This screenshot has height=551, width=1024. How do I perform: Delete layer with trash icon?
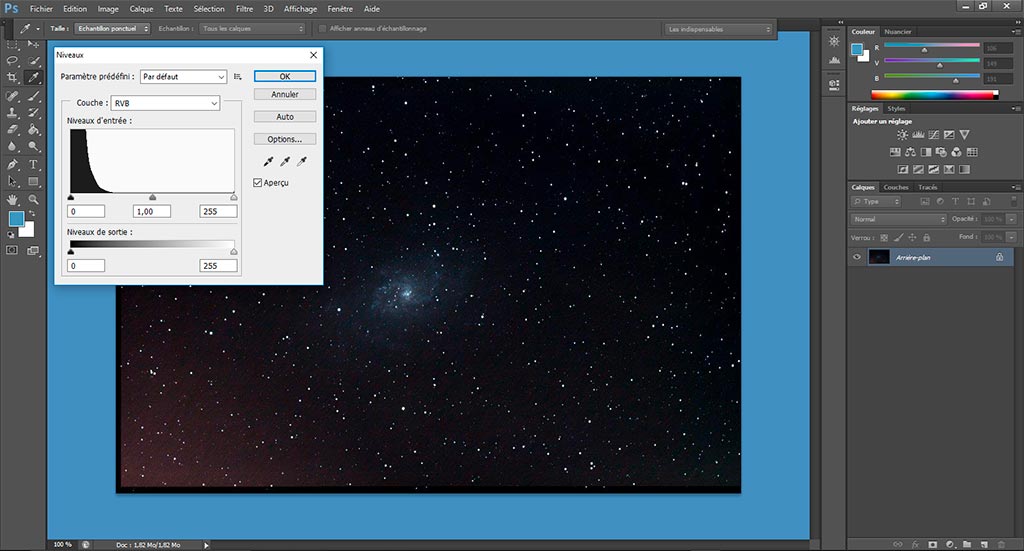tap(1001, 544)
